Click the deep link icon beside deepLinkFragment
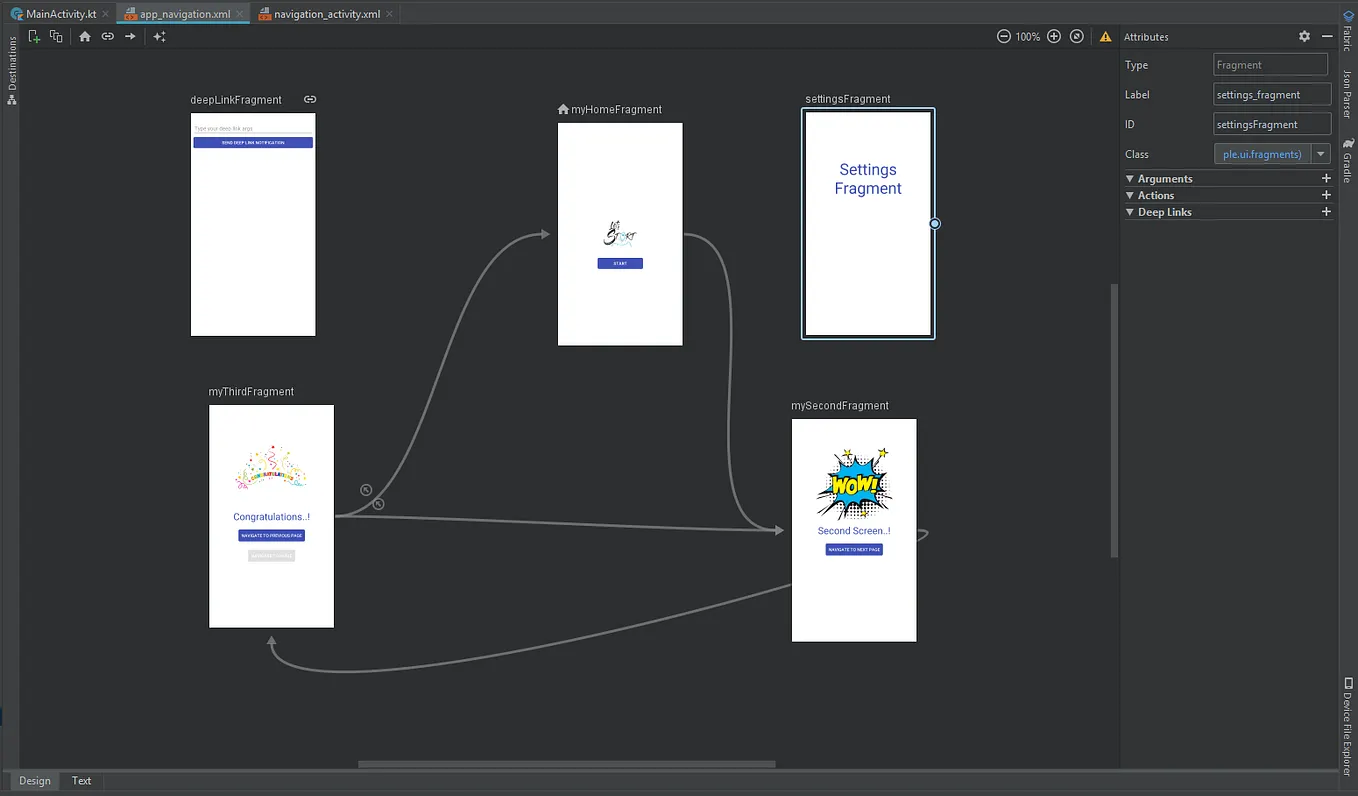 coord(310,99)
